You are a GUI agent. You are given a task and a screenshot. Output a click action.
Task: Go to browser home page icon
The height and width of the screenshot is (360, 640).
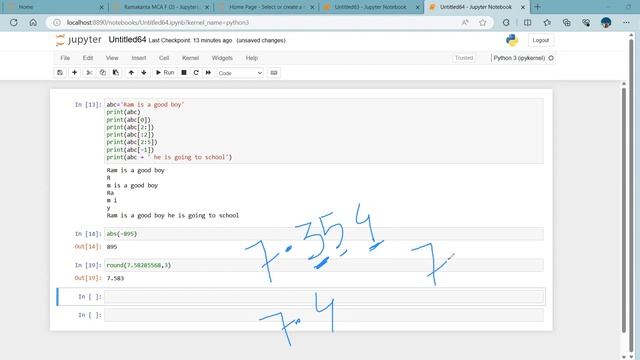point(33,22)
